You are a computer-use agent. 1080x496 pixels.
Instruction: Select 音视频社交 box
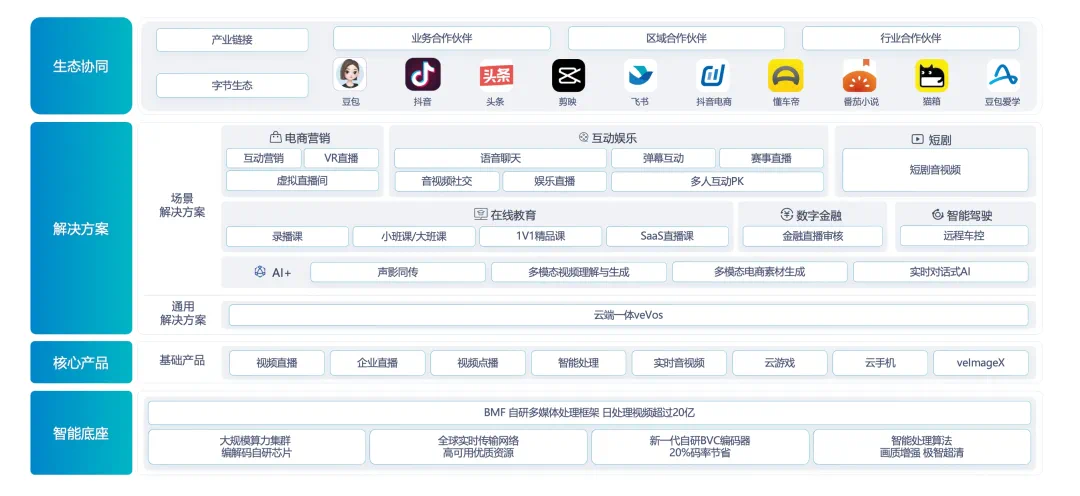(x=446, y=181)
